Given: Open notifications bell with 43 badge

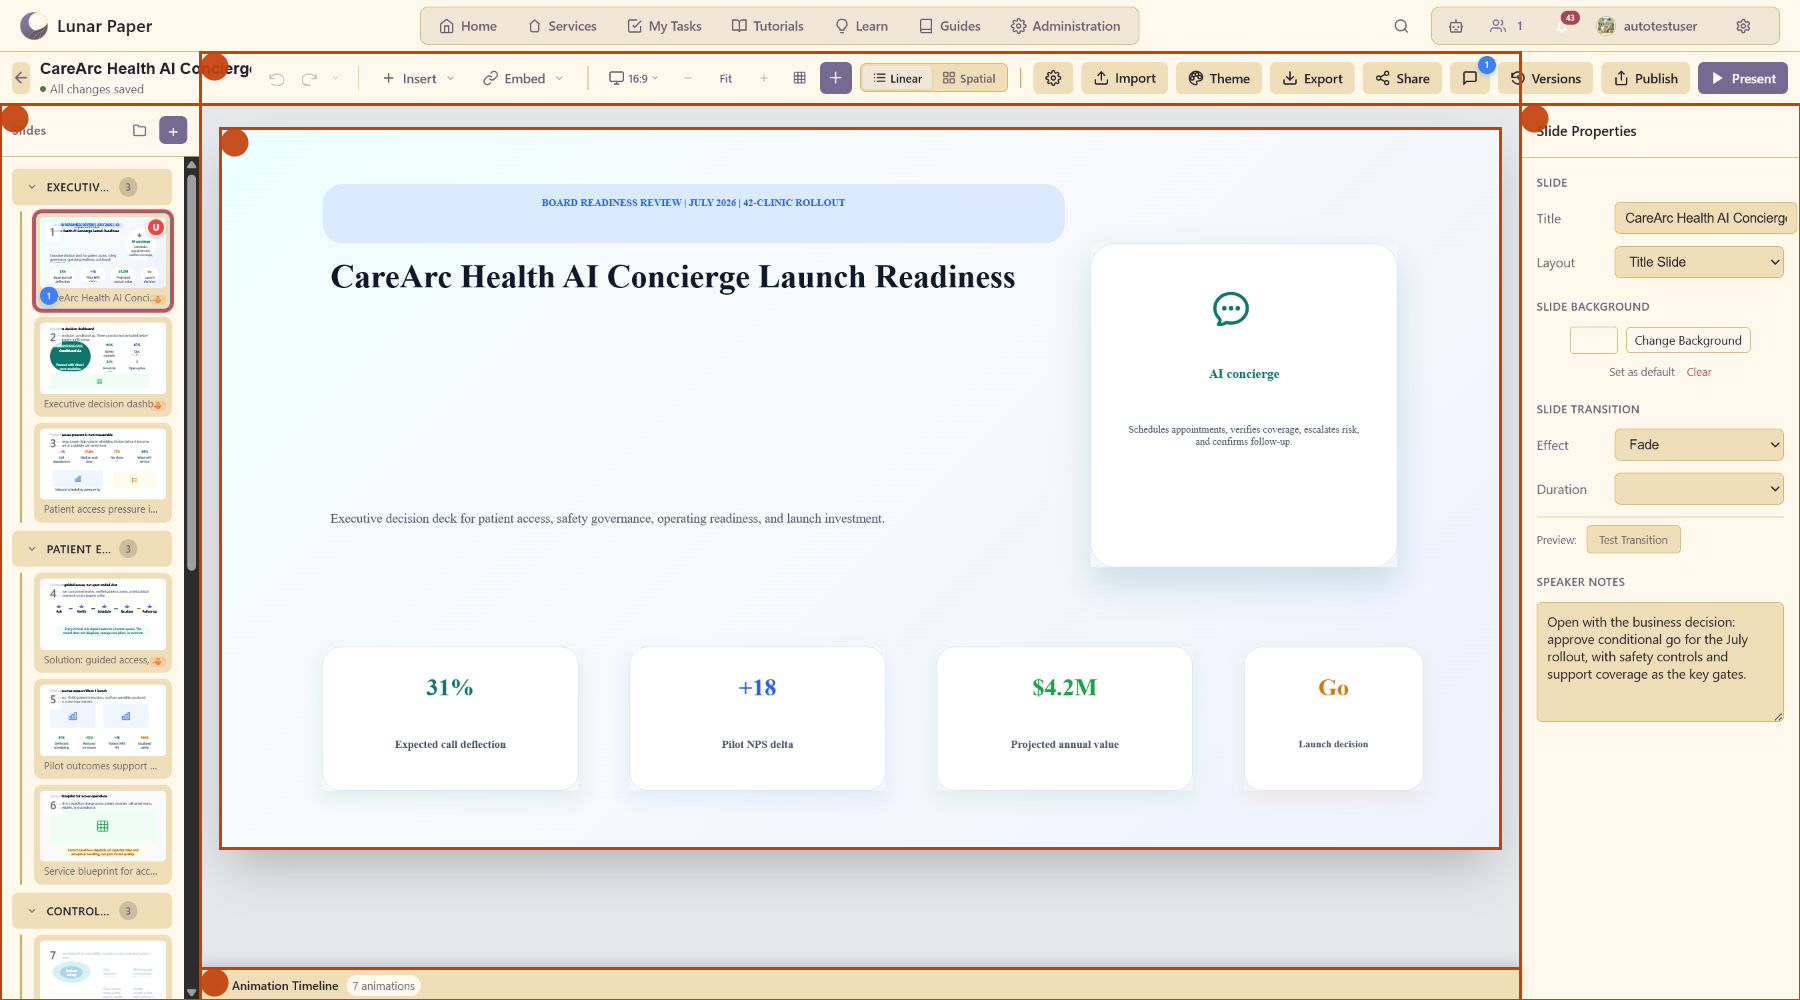Looking at the screenshot, I should pyautogui.click(x=1562, y=26).
